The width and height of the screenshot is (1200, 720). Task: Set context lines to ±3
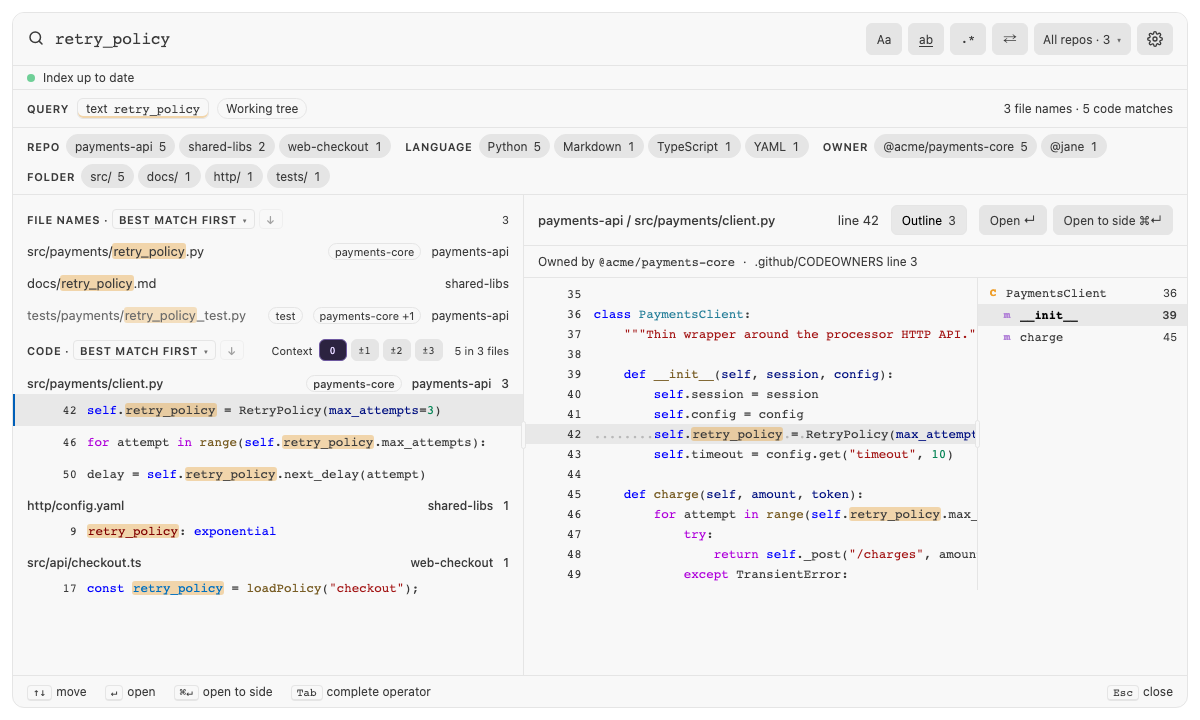pyautogui.click(x=429, y=351)
